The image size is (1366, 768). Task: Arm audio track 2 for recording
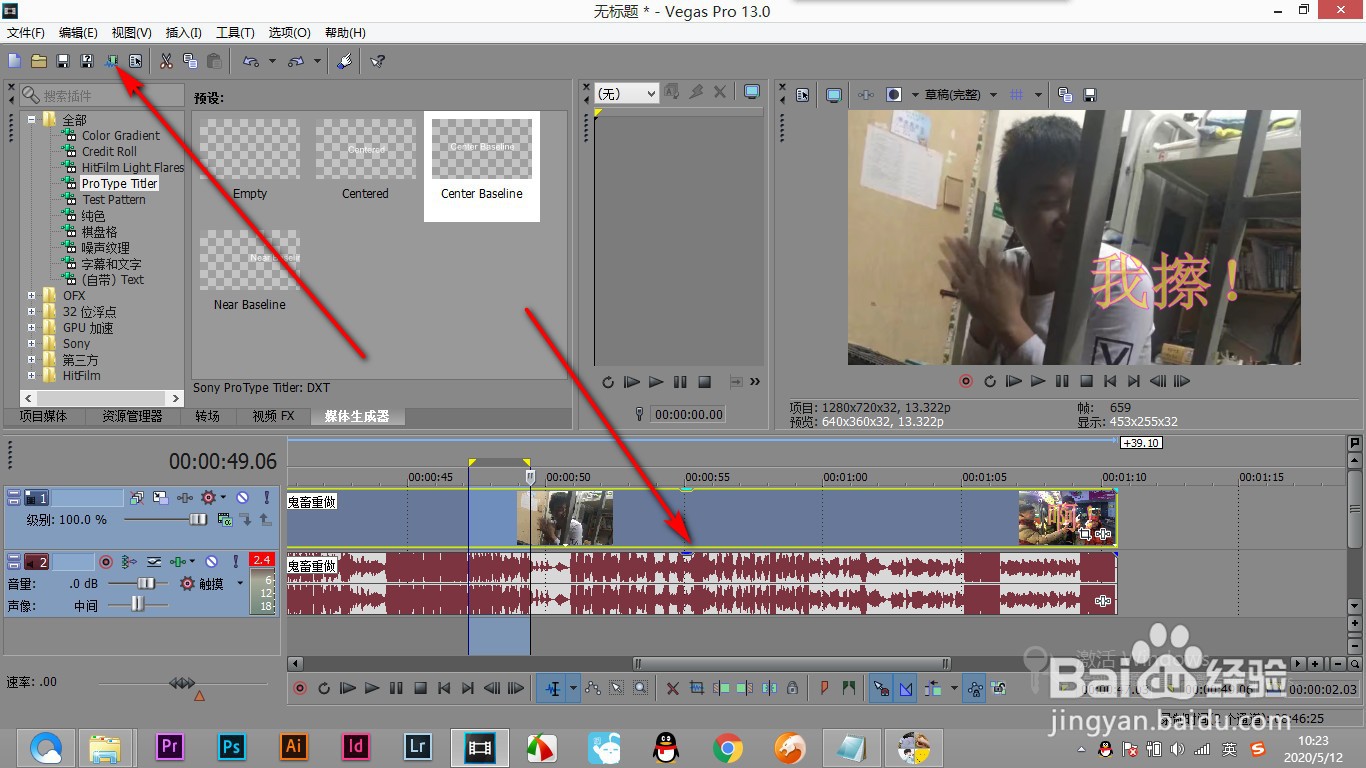[105, 561]
